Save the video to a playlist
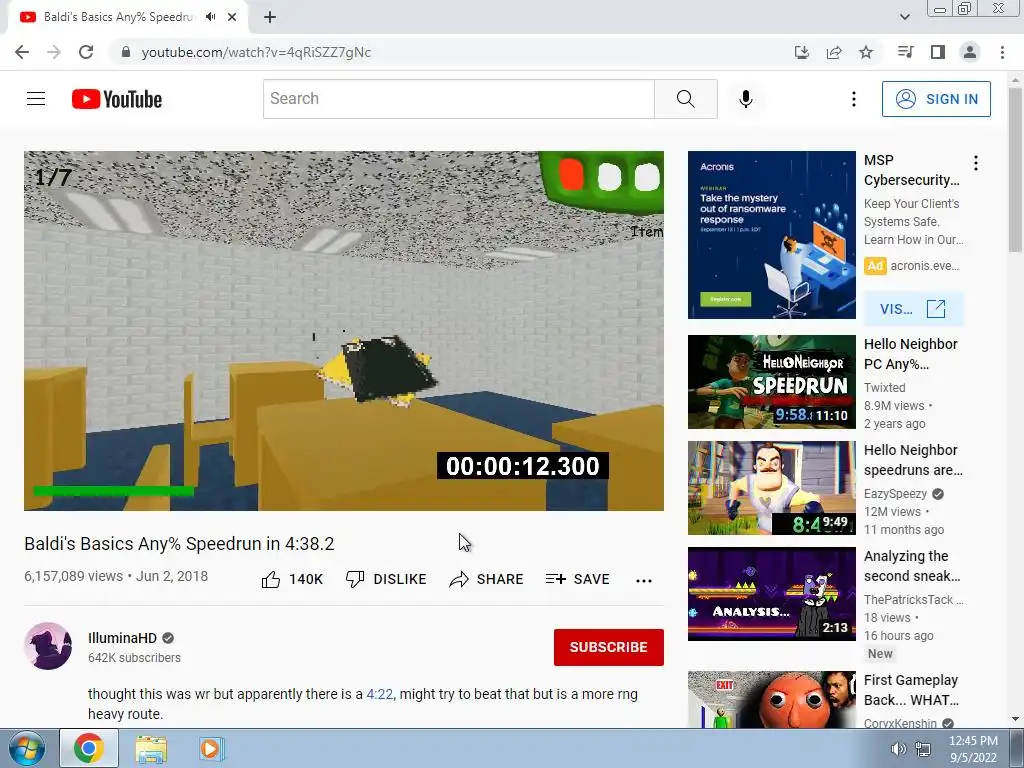The image size is (1024, 768). point(577,579)
